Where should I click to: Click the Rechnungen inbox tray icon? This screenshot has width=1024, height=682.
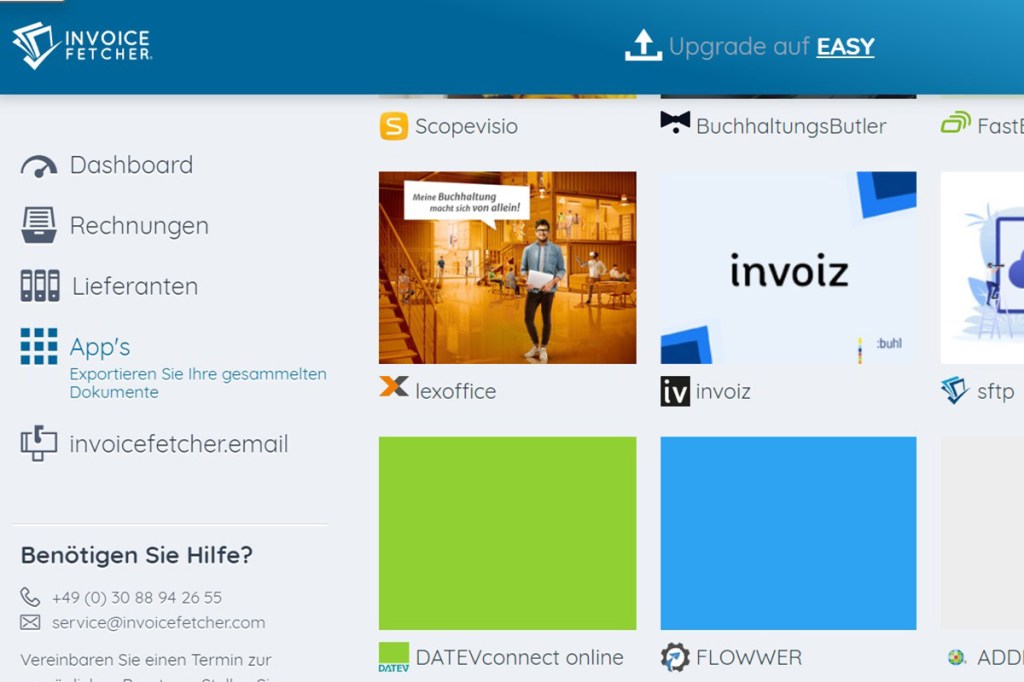[x=39, y=226]
